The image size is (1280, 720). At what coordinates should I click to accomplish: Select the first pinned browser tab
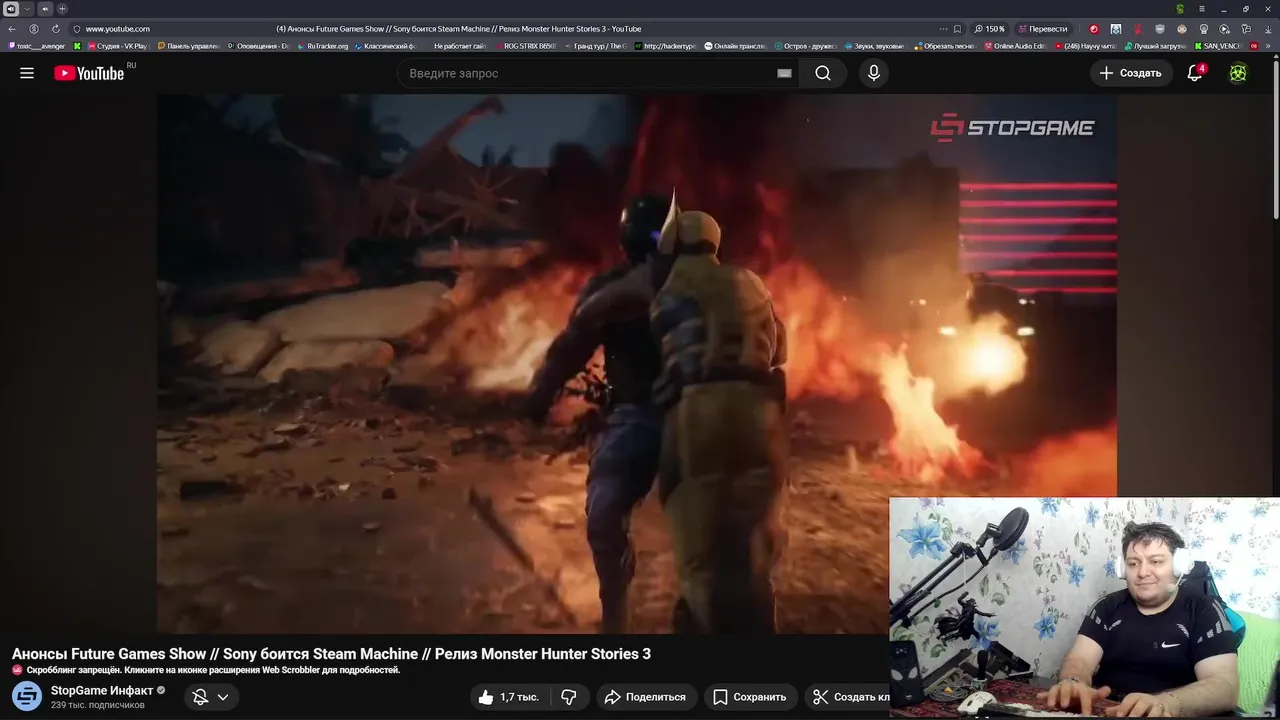tap(11, 9)
